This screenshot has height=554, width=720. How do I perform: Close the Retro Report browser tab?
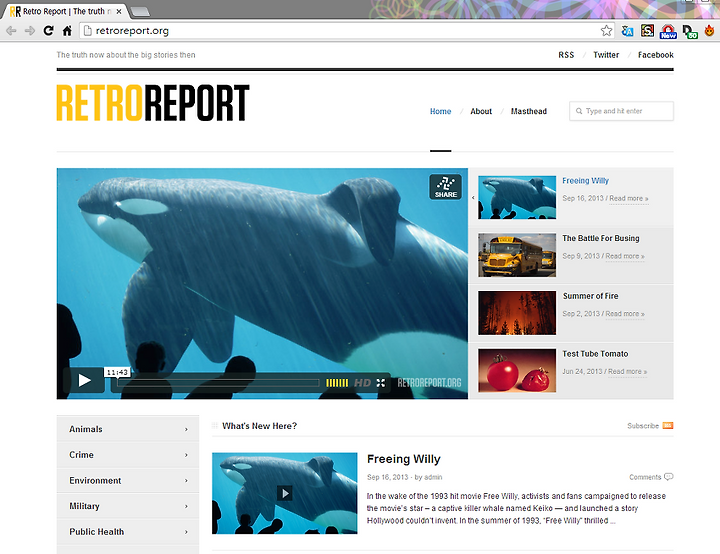click(119, 11)
